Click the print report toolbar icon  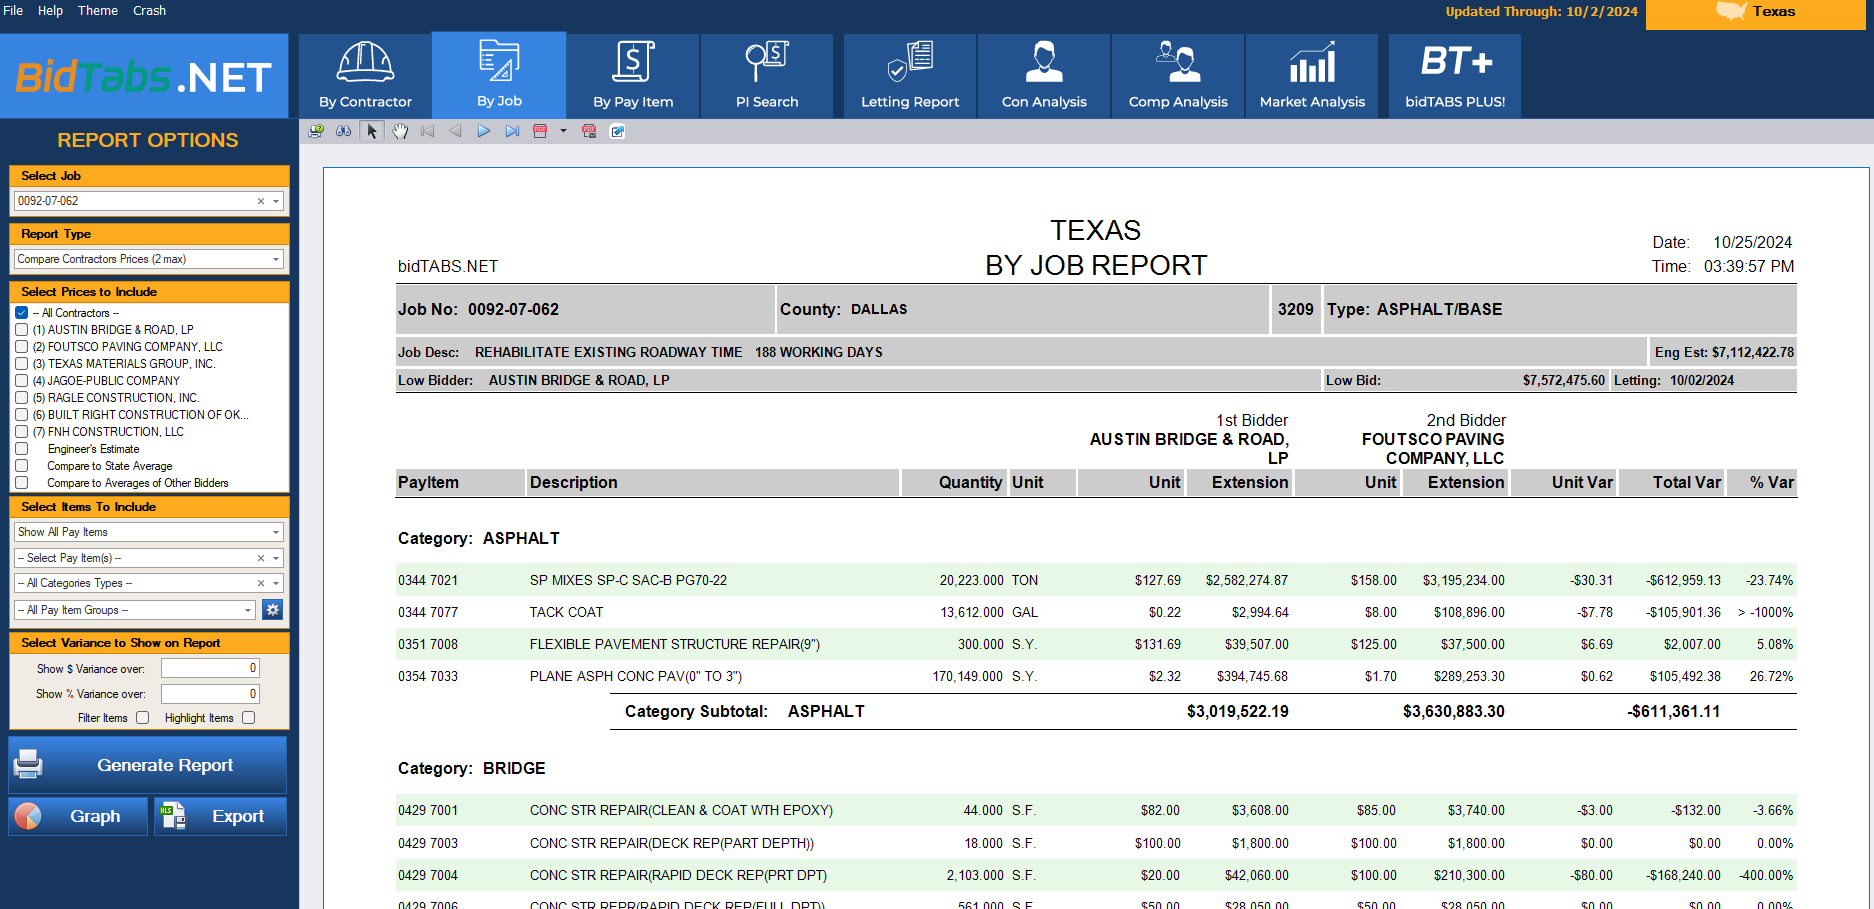point(316,131)
